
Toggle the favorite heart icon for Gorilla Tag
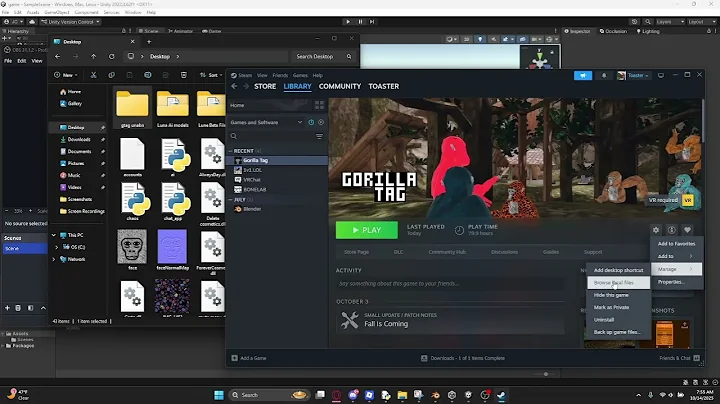[687, 230]
